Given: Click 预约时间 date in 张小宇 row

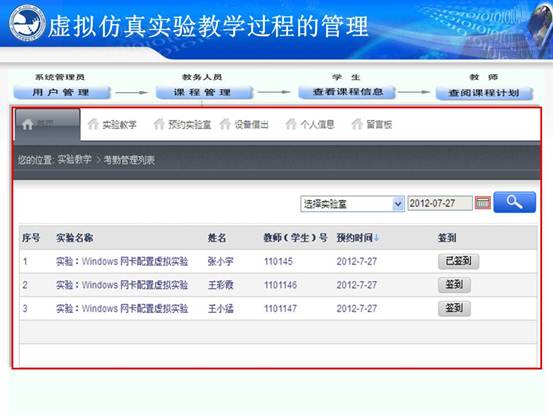Looking at the screenshot, I should 357,261.
